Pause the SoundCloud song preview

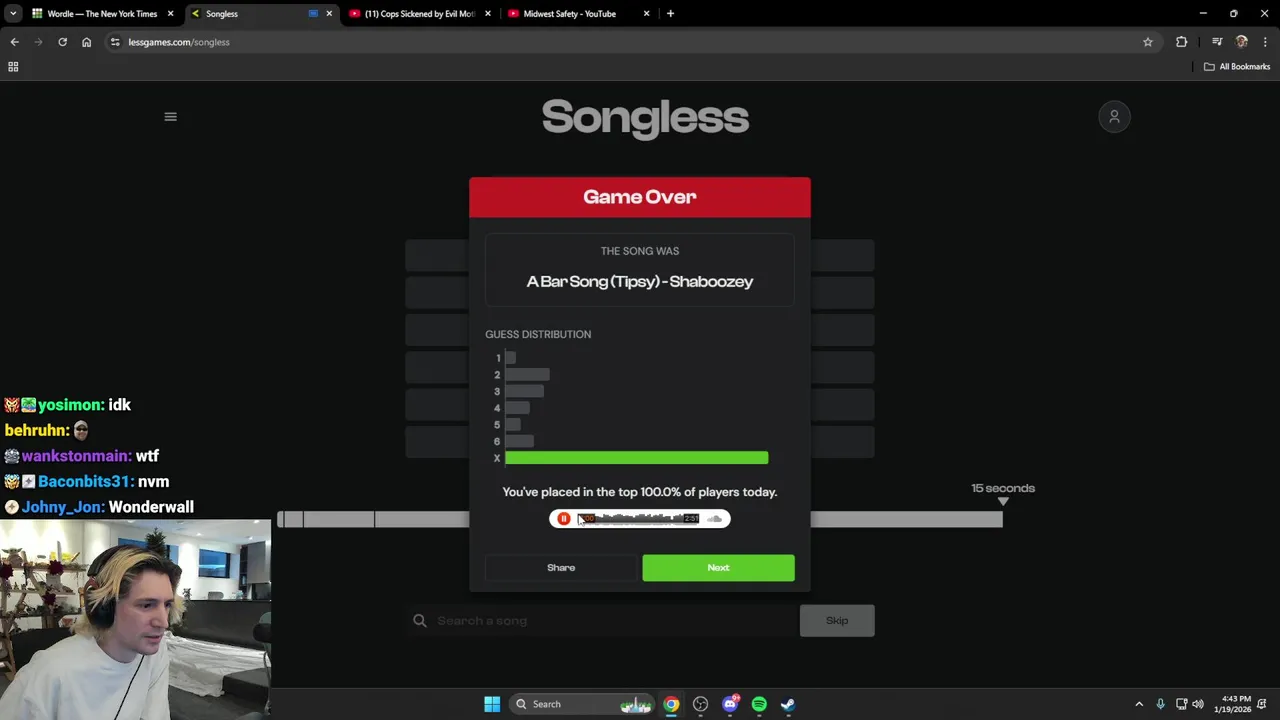click(x=564, y=519)
